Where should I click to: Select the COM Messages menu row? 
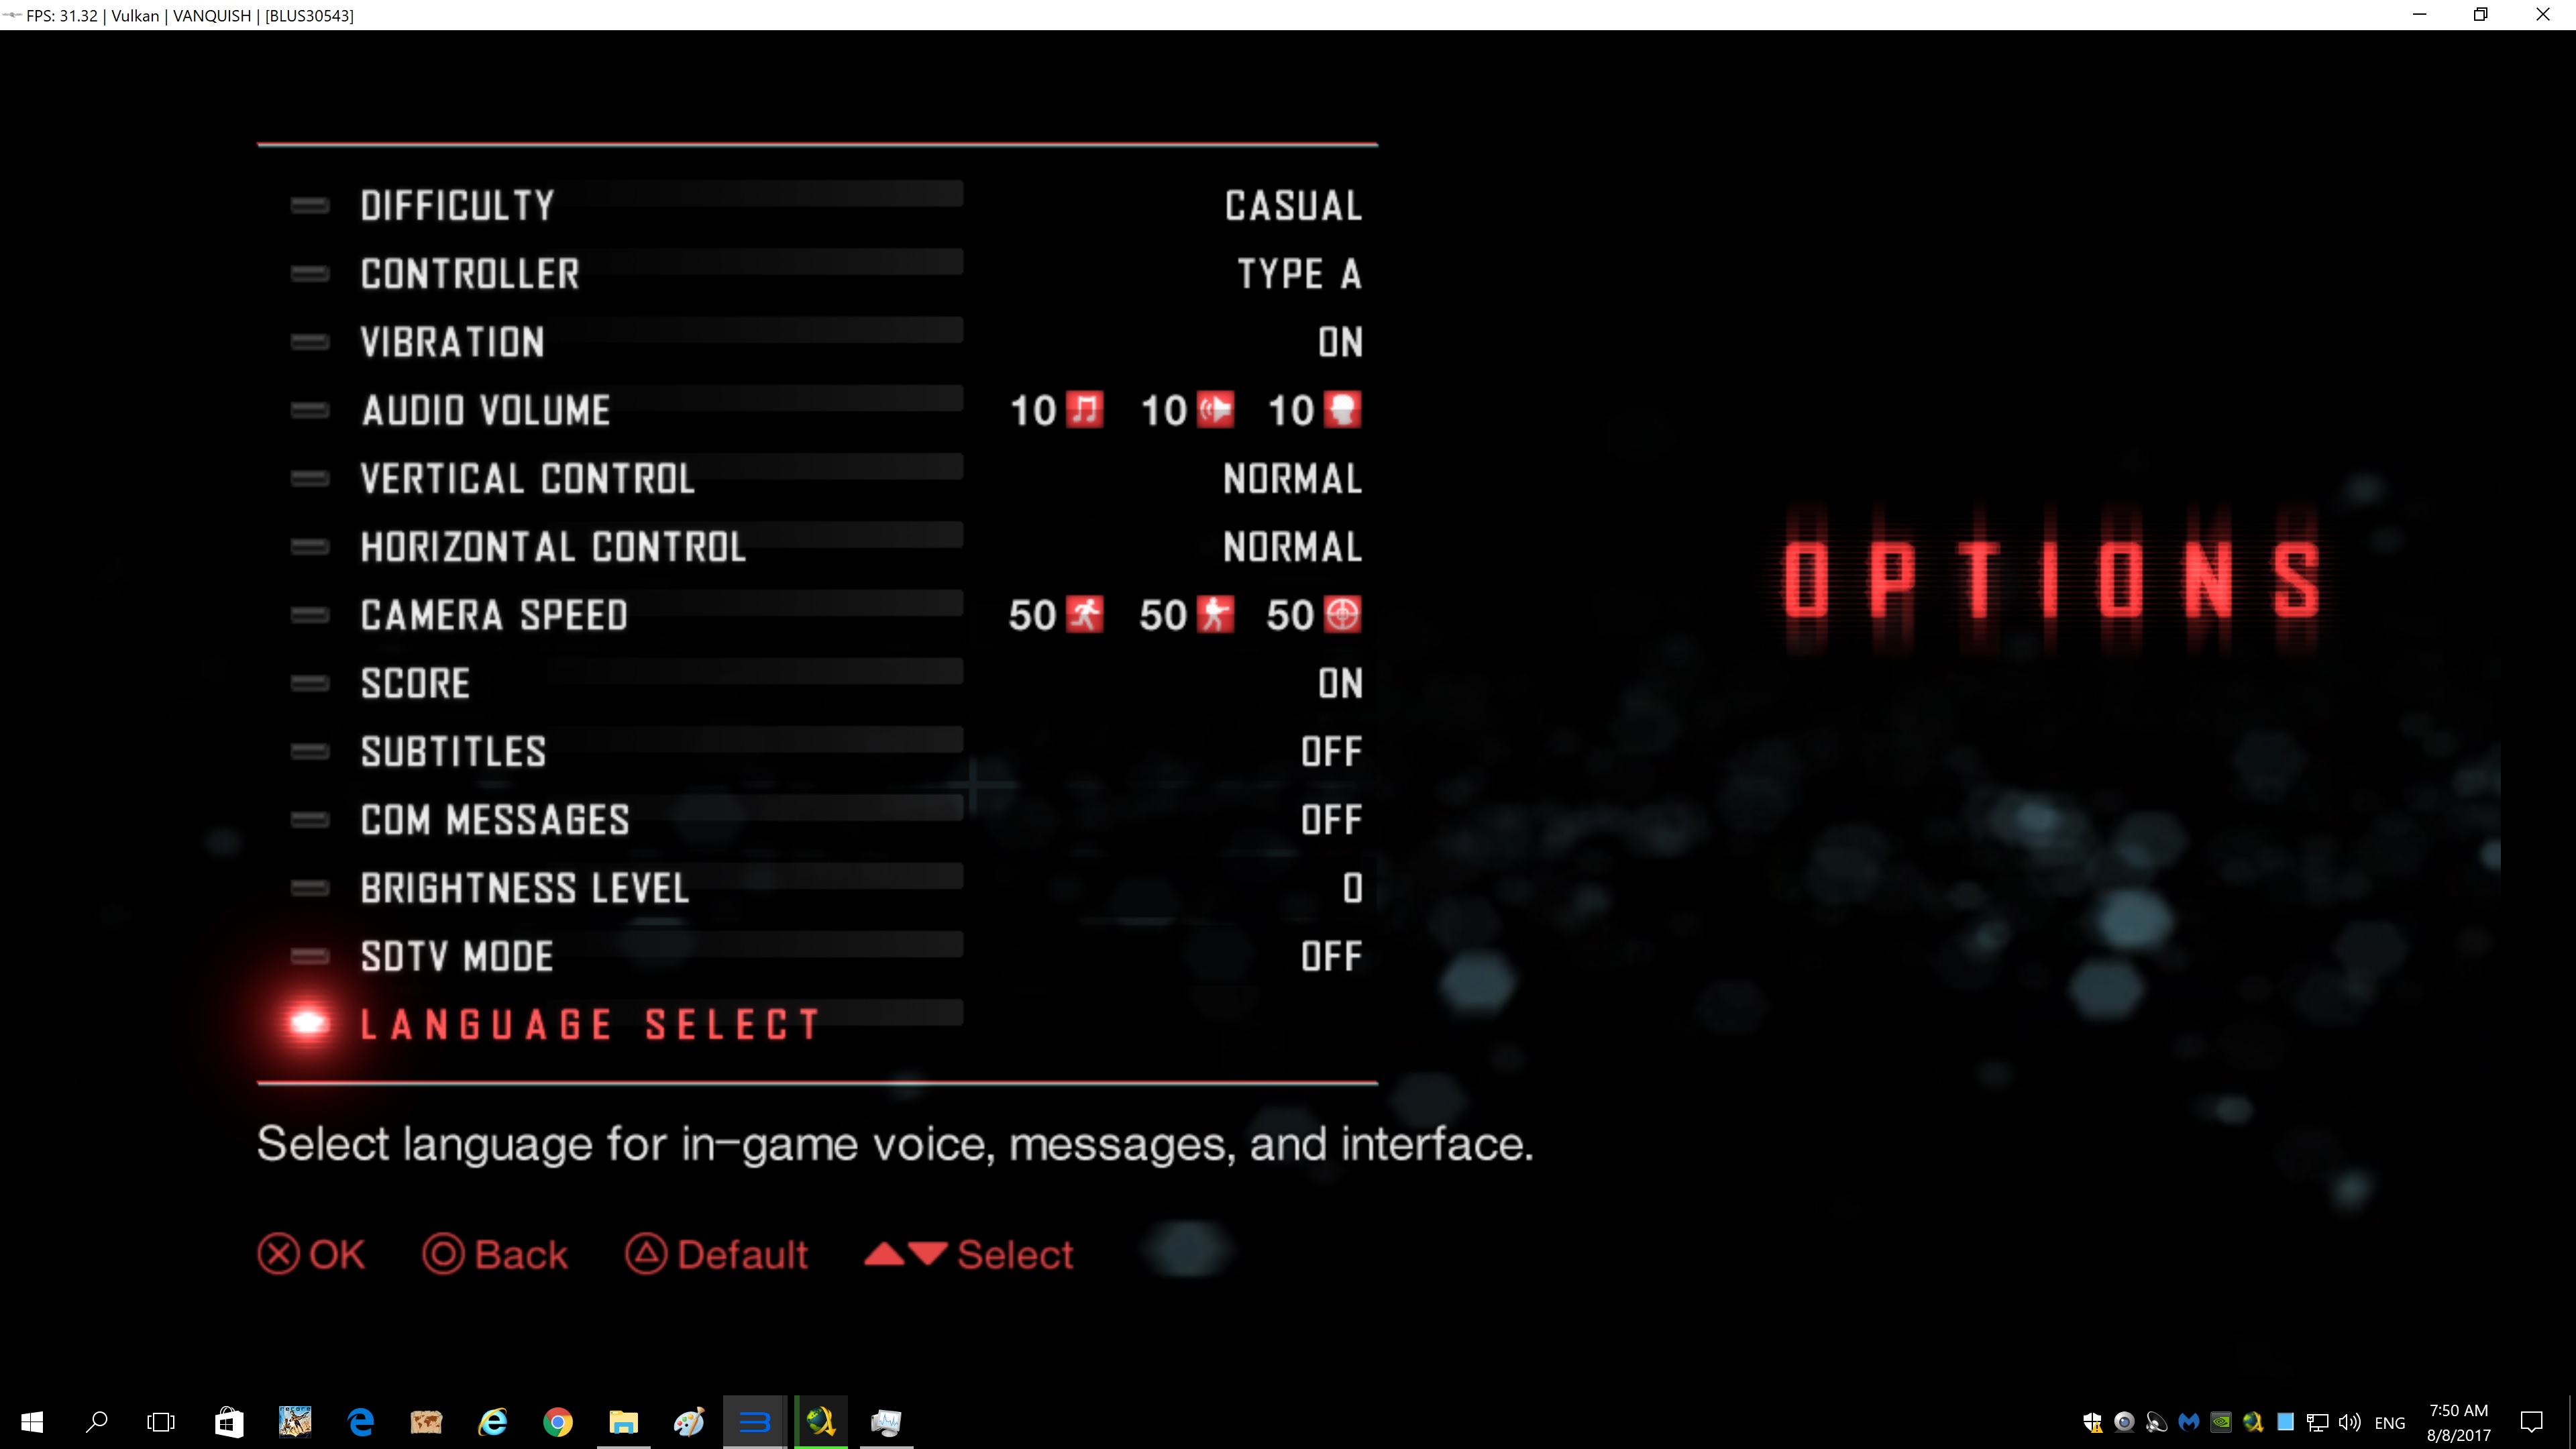495,820
